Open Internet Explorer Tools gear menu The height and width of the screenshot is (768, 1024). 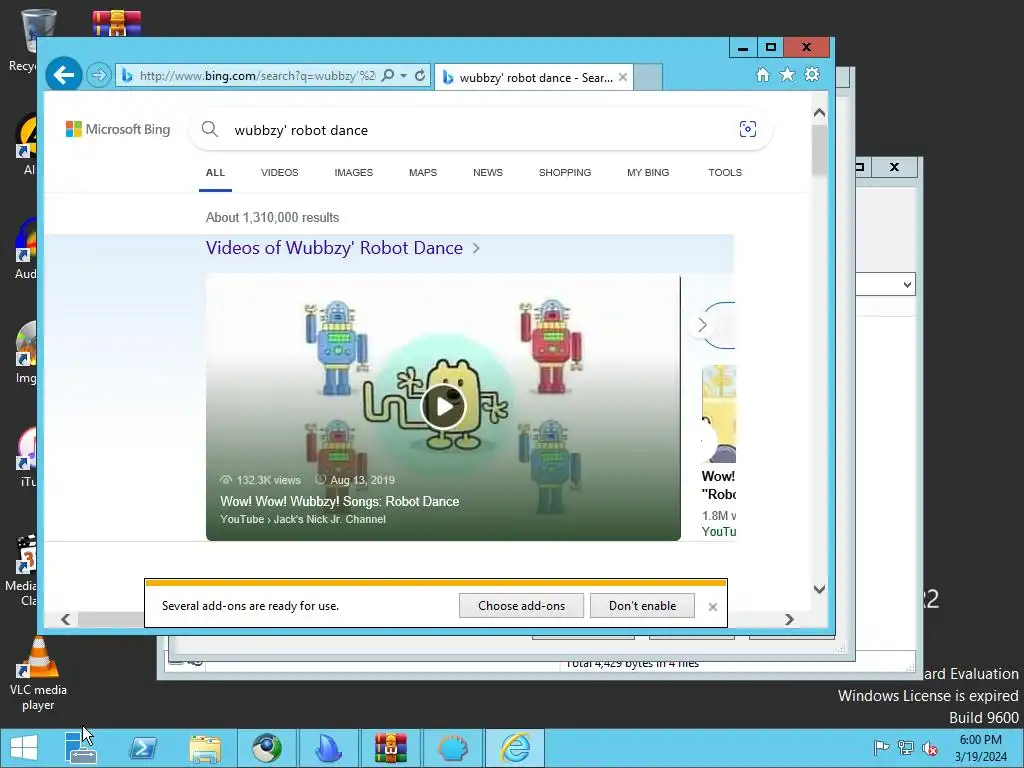click(812, 74)
